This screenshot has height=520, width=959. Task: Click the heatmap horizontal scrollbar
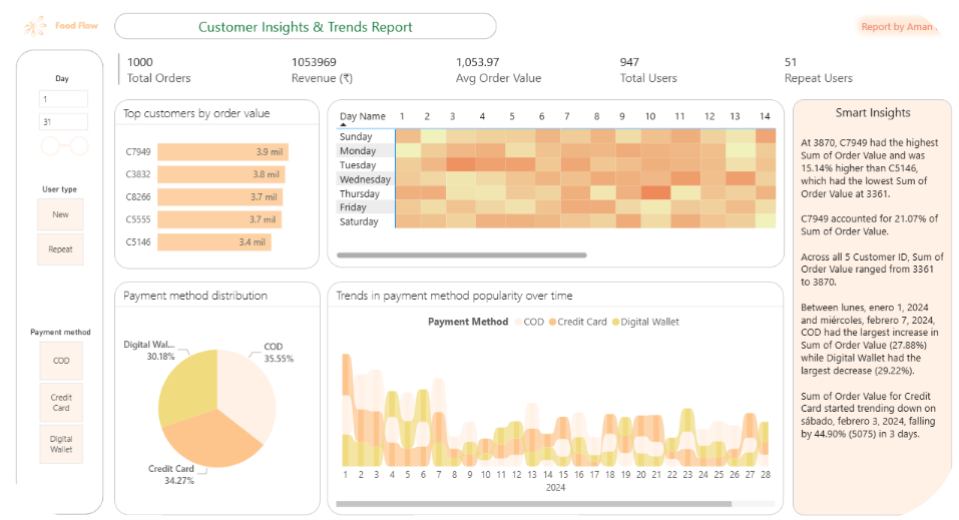pyautogui.click(x=460, y=256)
